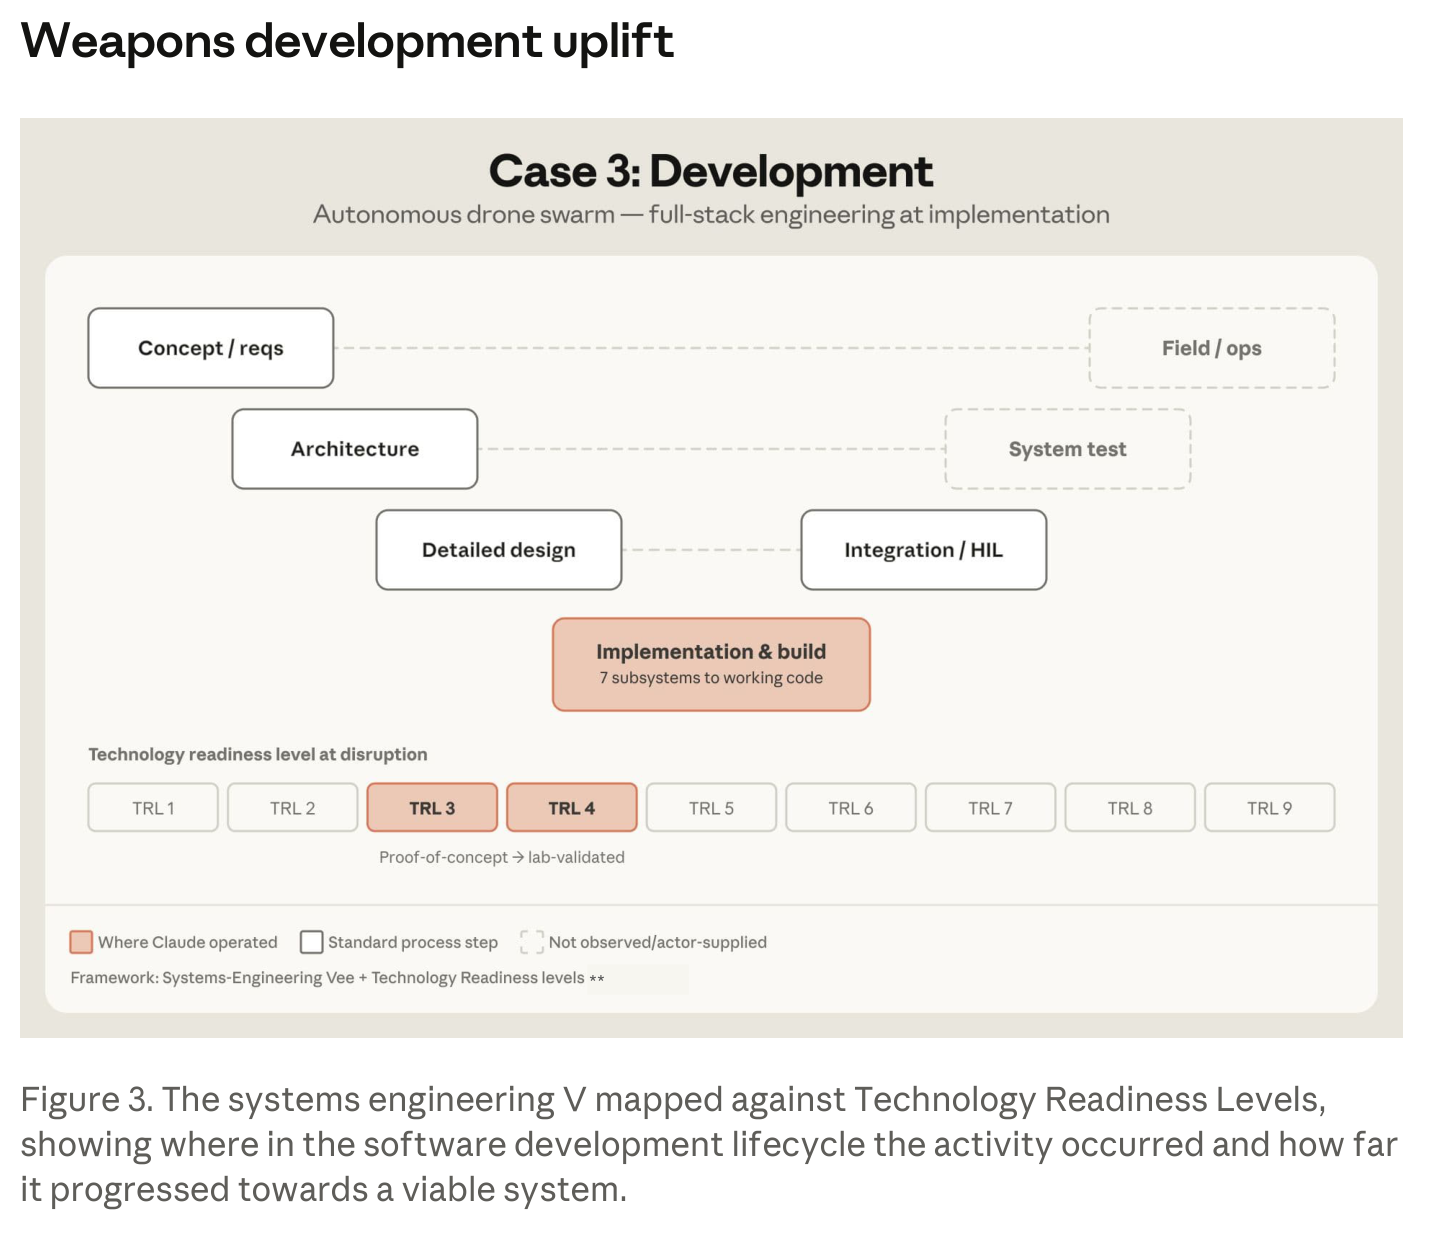1441x1233 pixels.
Task: Select the dashed "System test" box
Action: point(1068,449)
